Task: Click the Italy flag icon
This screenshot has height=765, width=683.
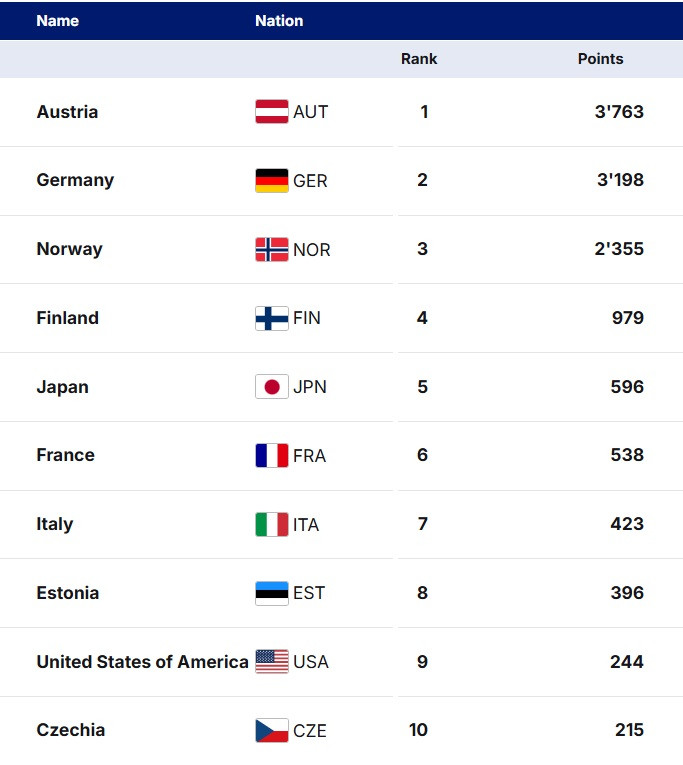Action: [272, 524]
